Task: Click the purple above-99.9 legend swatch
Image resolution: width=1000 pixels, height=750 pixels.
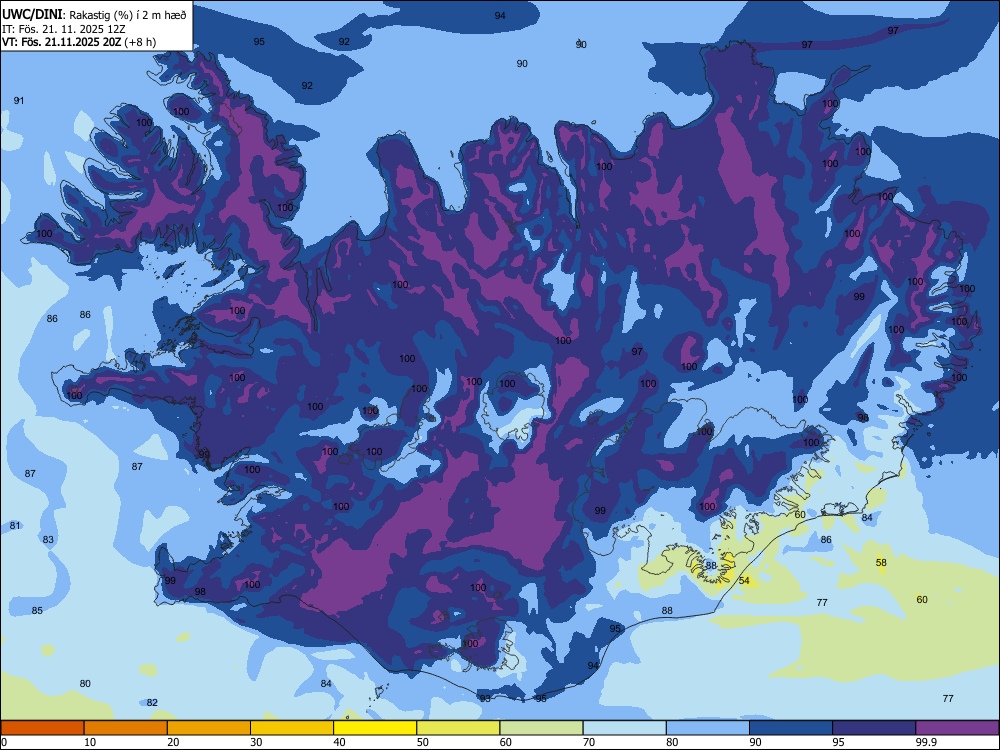Action: coord(957,728)
